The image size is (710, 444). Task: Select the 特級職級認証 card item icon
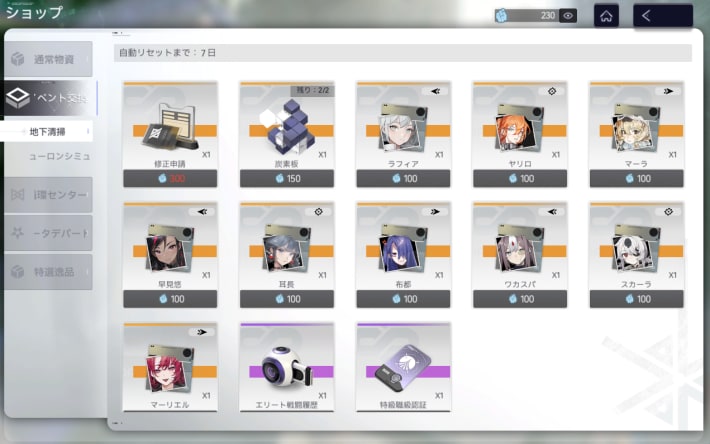[x=403, y=369]
